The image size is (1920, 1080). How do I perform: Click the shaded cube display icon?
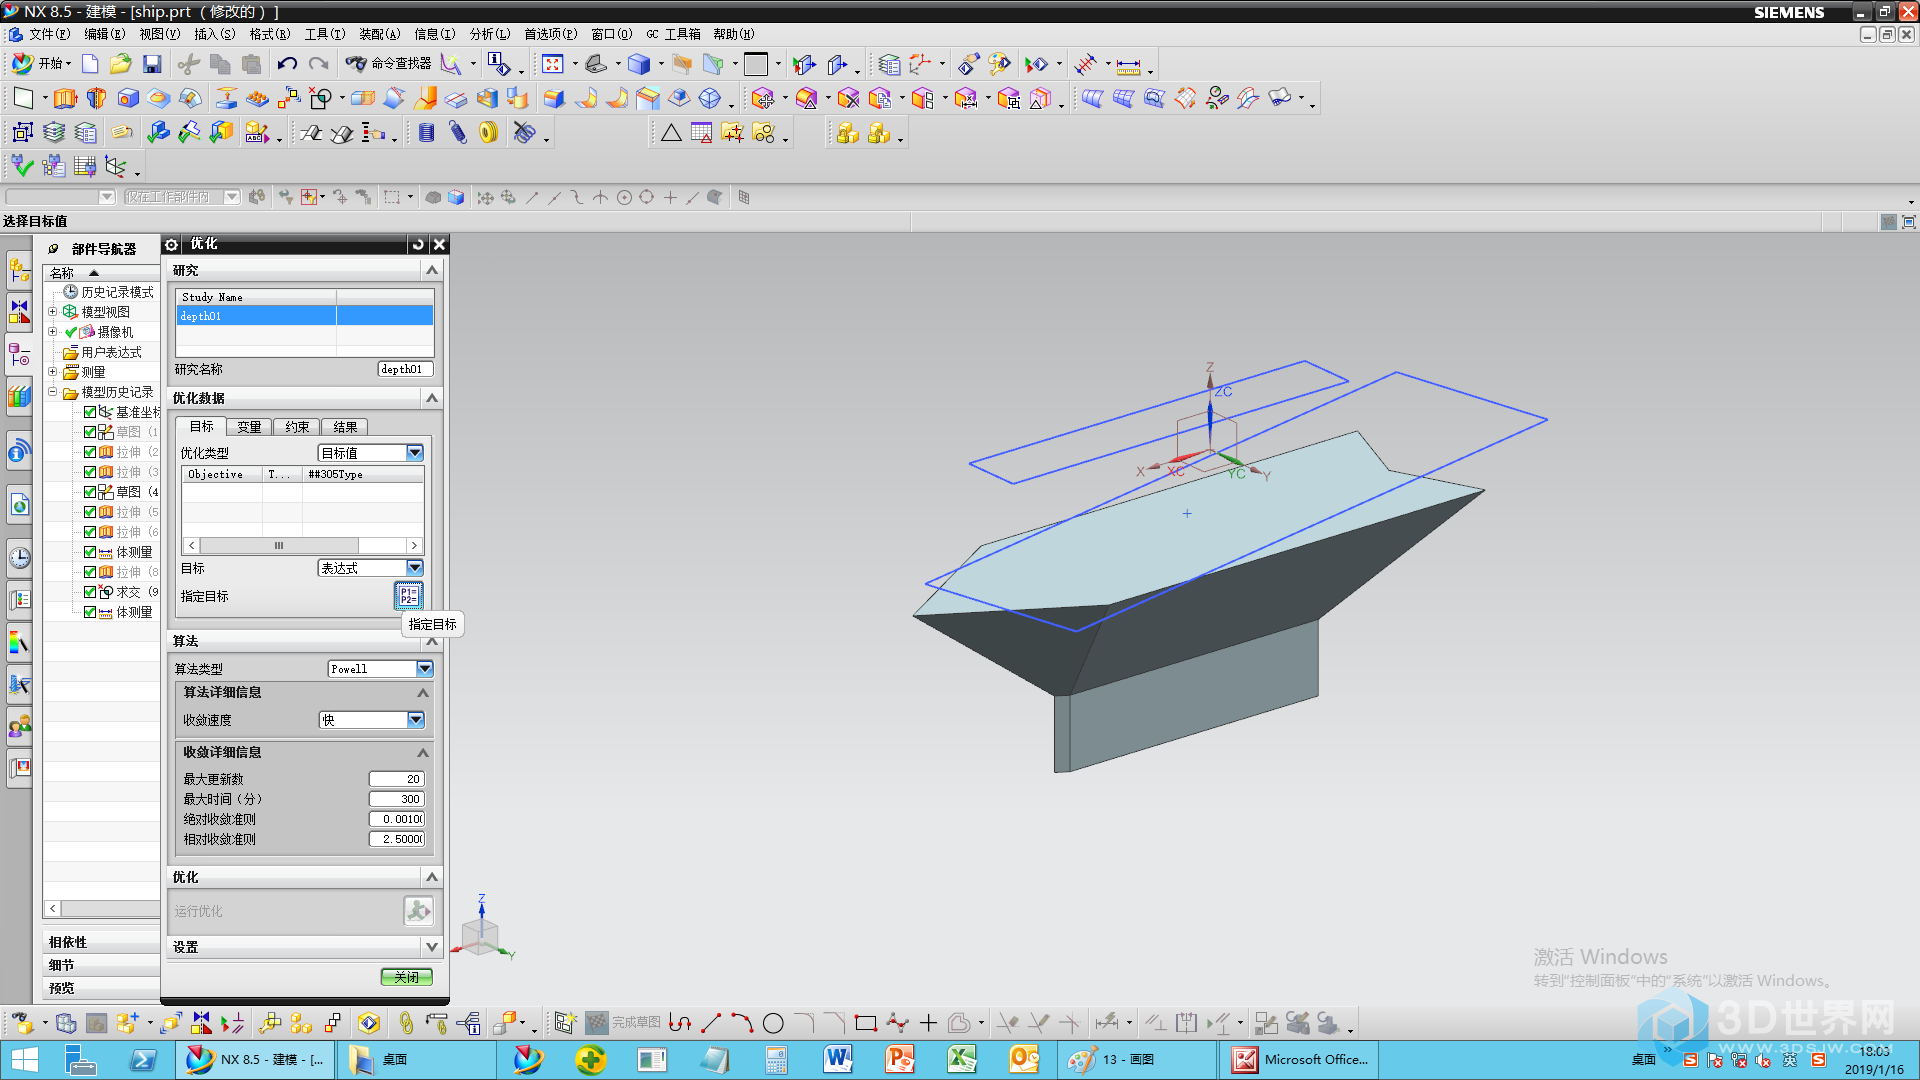[638, 64]
